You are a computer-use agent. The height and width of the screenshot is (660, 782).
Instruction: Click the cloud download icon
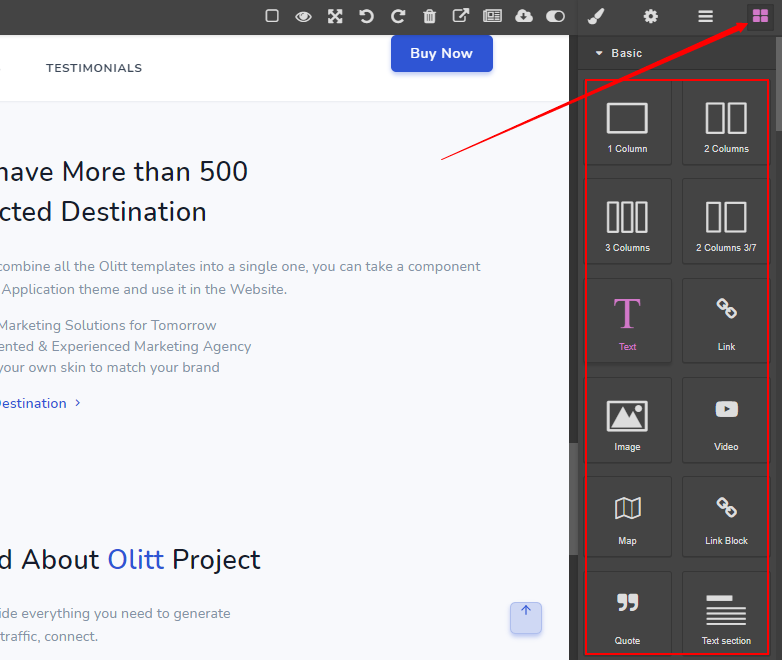[524, 16]
